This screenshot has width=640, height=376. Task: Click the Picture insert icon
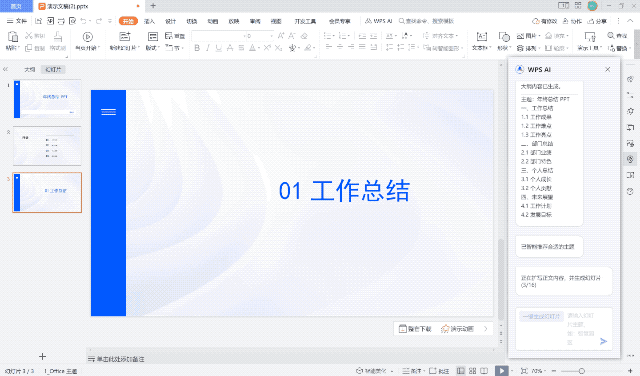[x=520, y=36]
